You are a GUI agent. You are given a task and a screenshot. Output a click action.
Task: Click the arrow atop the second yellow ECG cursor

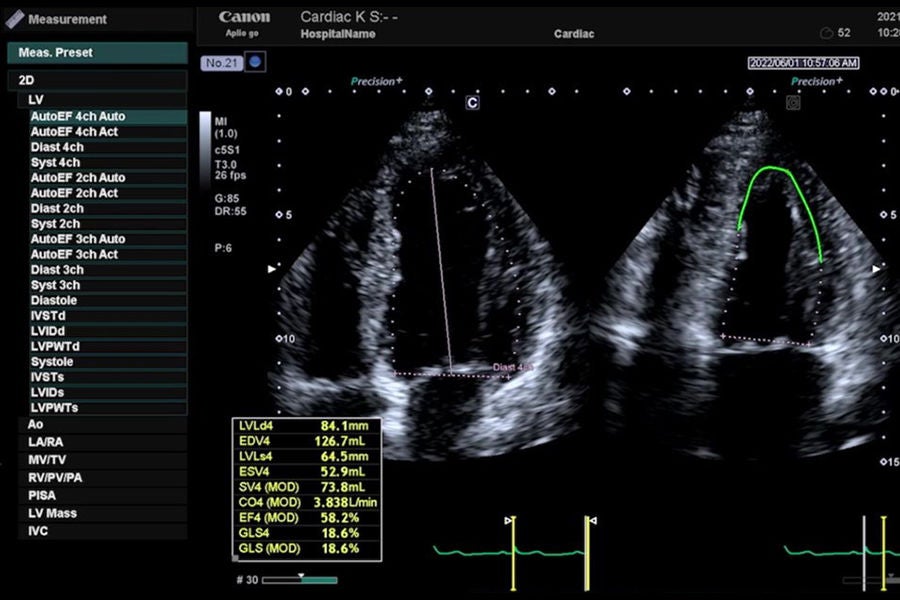click(593, 521)
